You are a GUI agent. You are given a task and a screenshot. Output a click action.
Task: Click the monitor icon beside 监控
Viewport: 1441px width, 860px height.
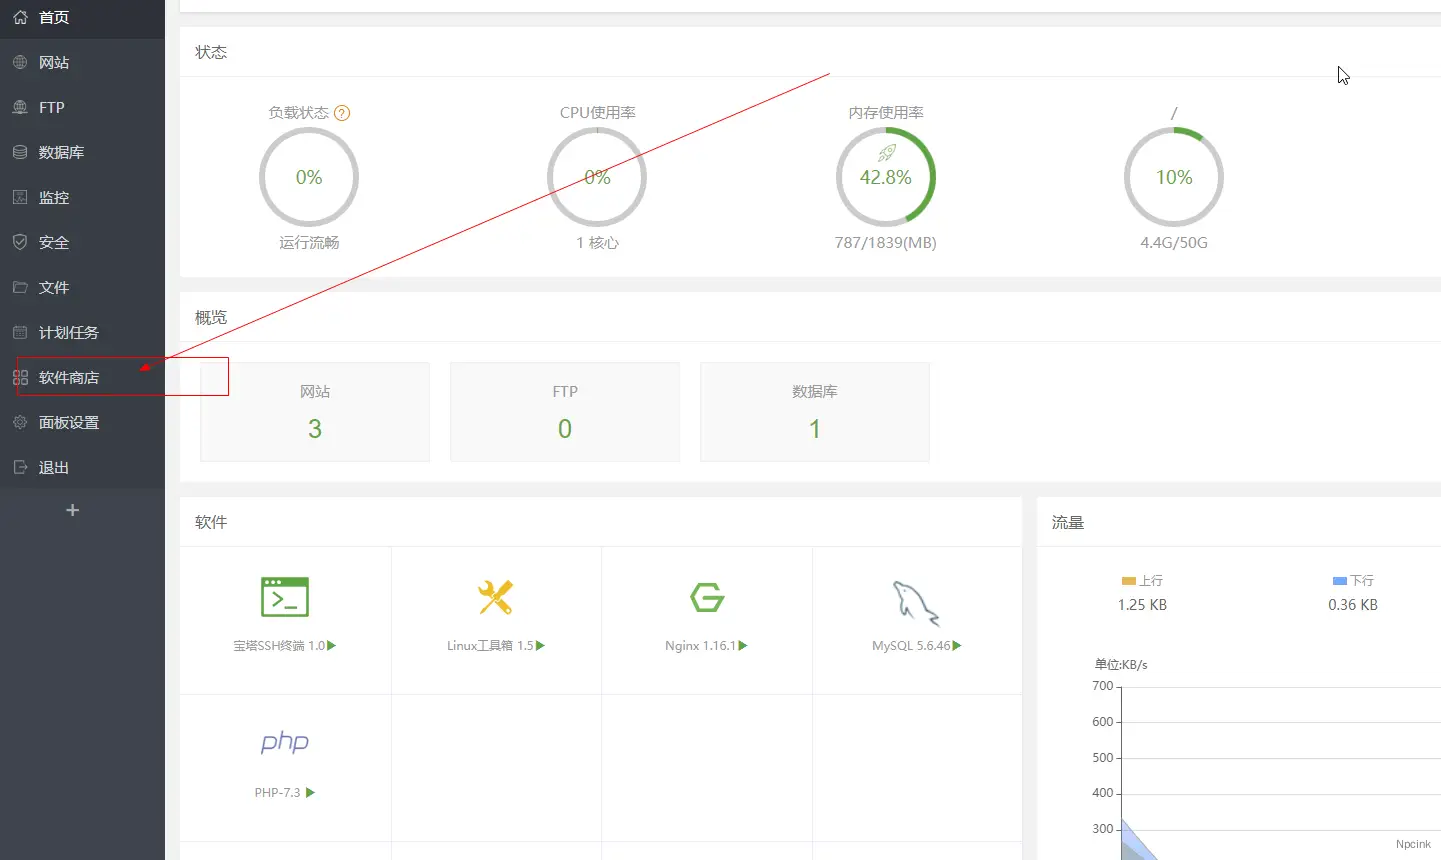(20, 197)
